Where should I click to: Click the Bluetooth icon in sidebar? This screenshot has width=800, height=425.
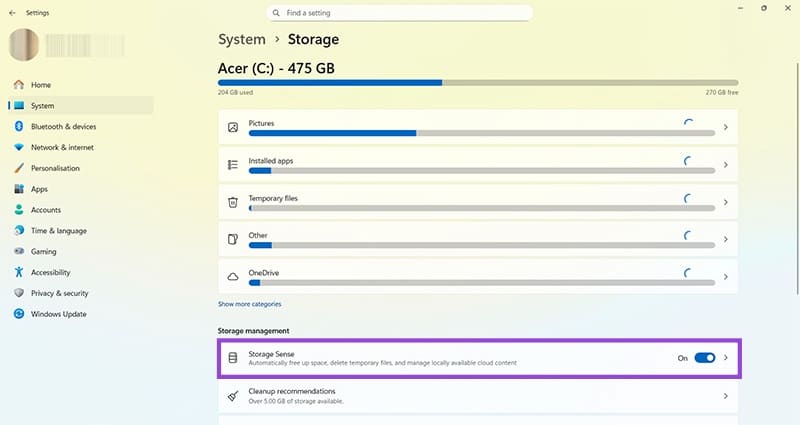19,127
